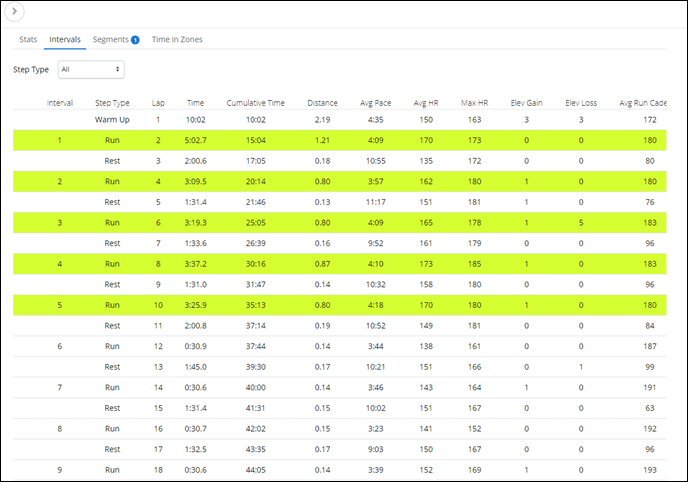Click the lap 6 time 3:19.3
This screenshot has height=482, width=688.
pyautogui.click(x=195, y=223)
